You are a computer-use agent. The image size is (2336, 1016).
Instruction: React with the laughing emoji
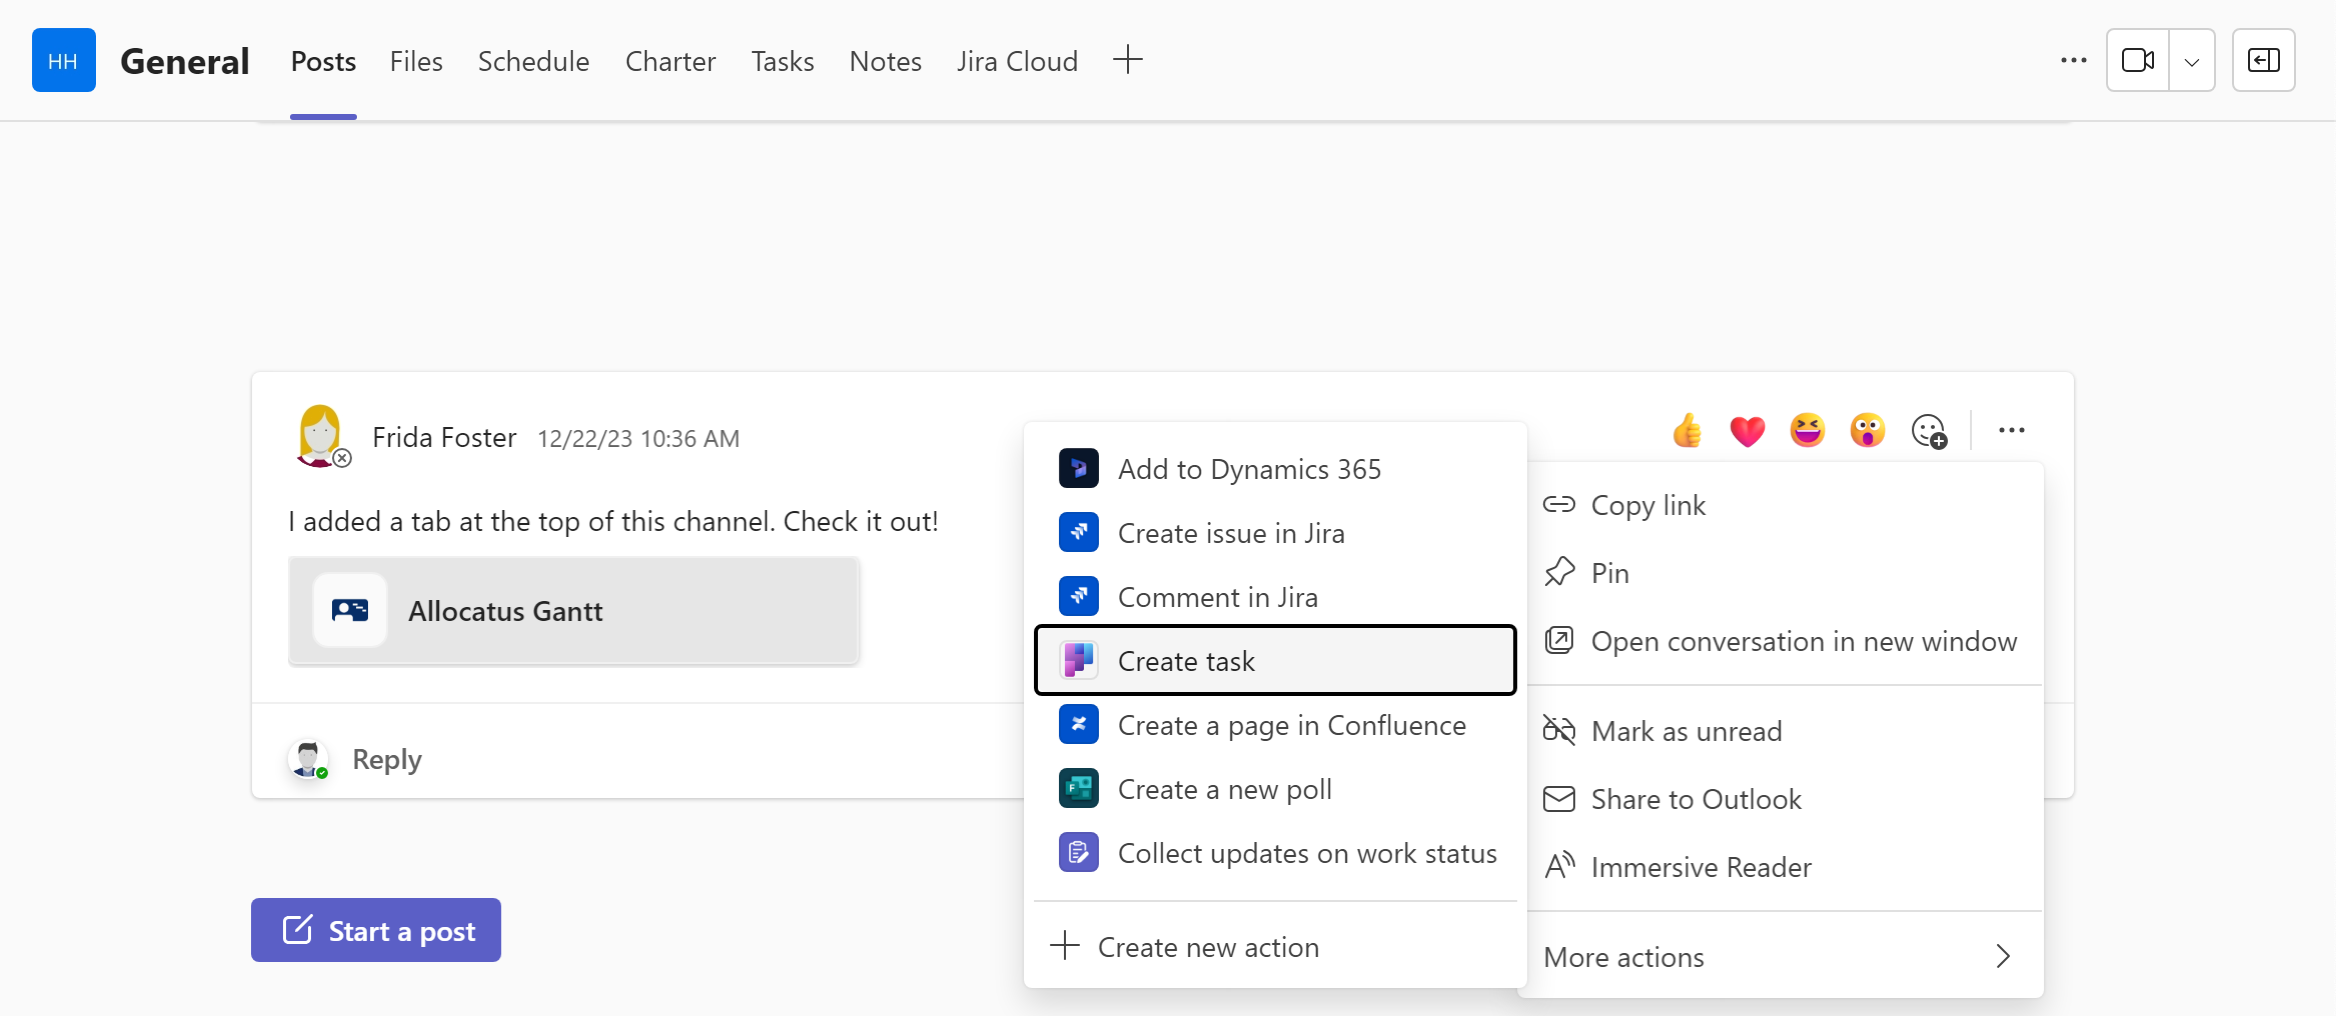tap(1807, 431)
